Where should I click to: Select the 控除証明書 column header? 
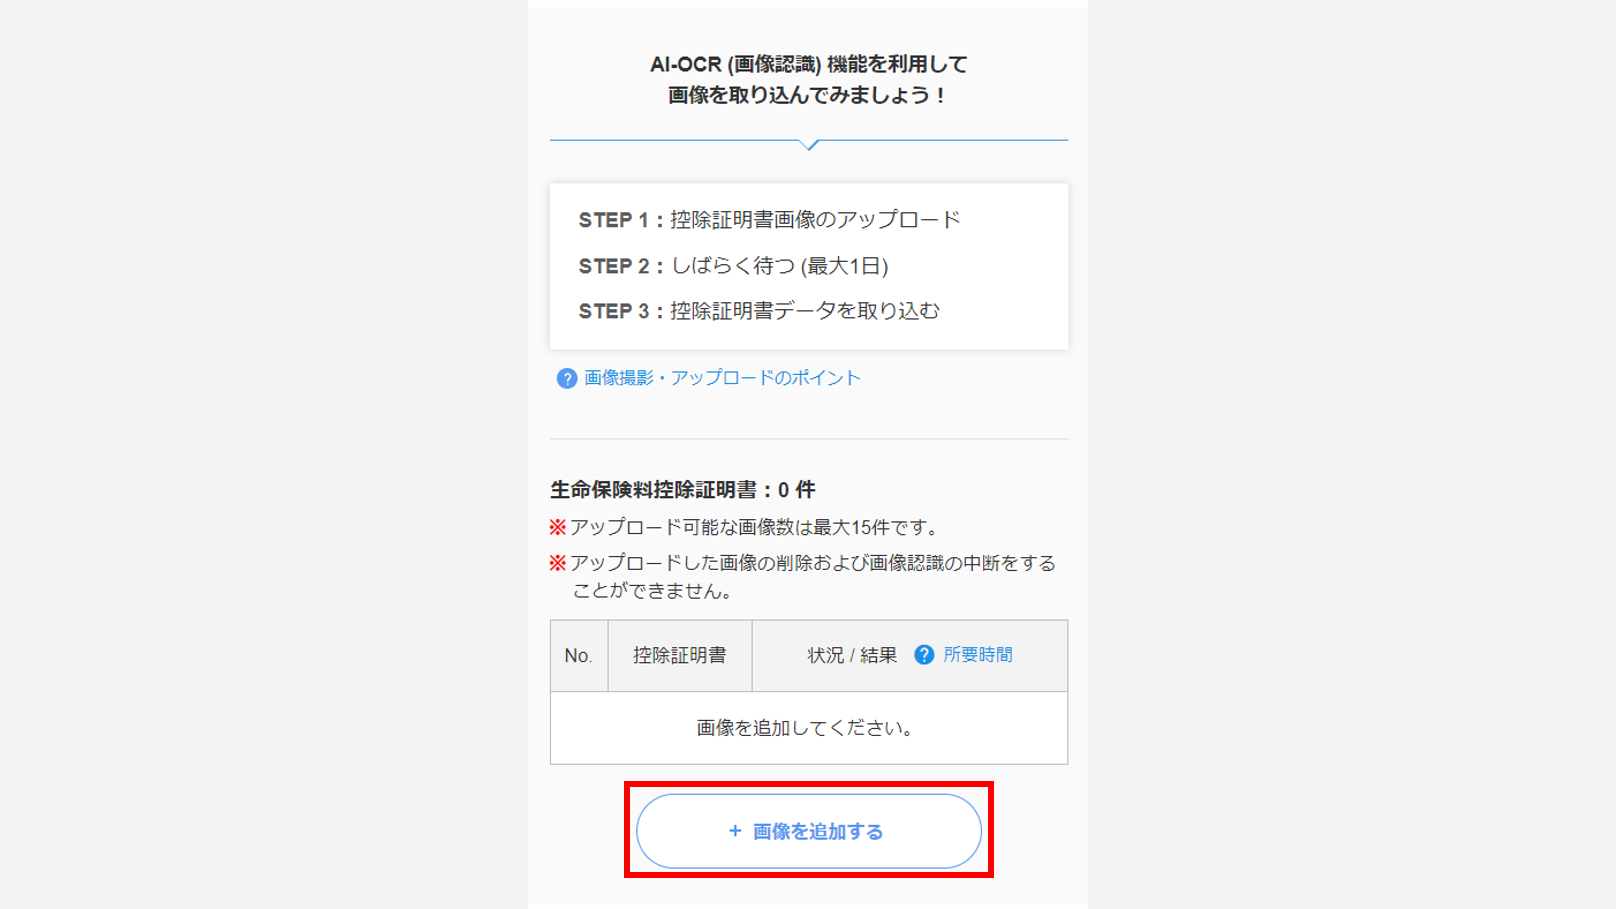click(x=680, y=656)
